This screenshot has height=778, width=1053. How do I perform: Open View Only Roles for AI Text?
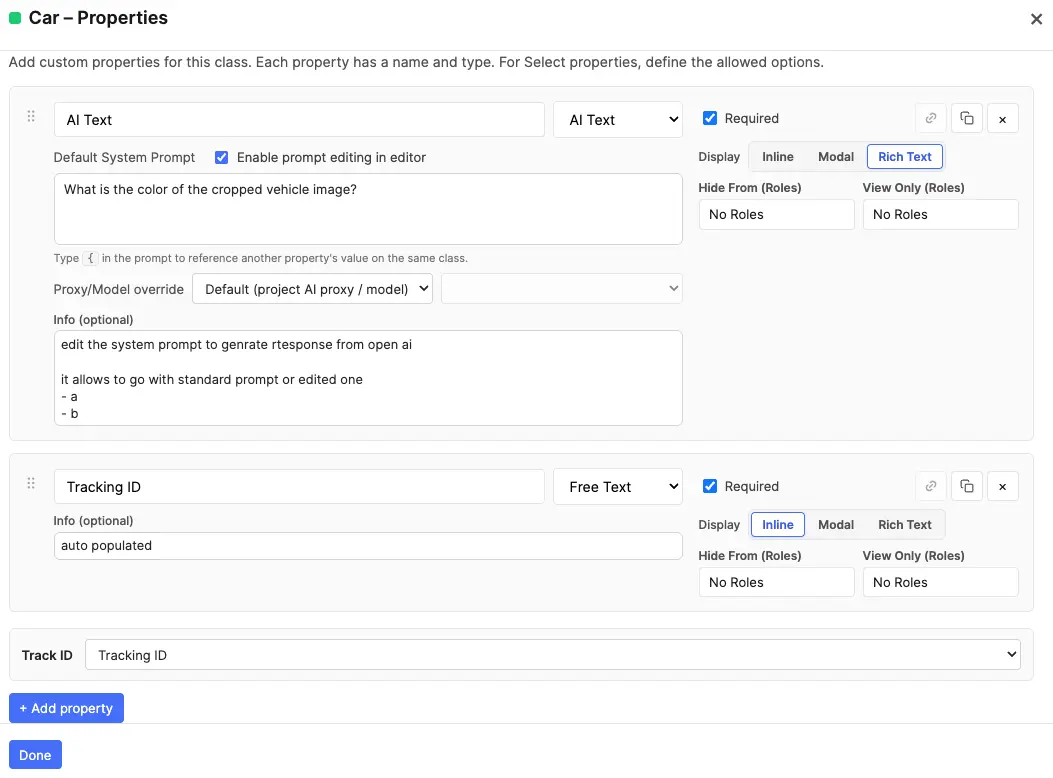[x=940, y=214]
